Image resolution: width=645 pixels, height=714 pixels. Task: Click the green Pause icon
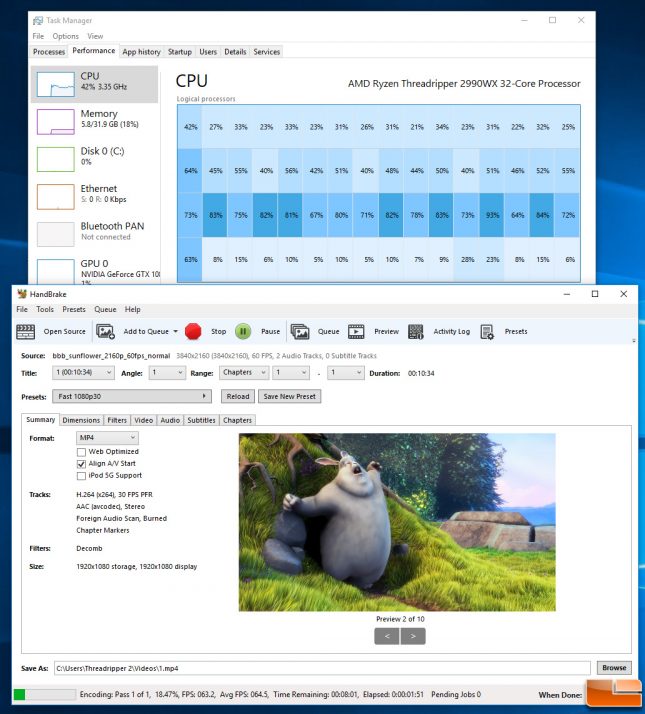pyautogui.click(x=243, y=332)
